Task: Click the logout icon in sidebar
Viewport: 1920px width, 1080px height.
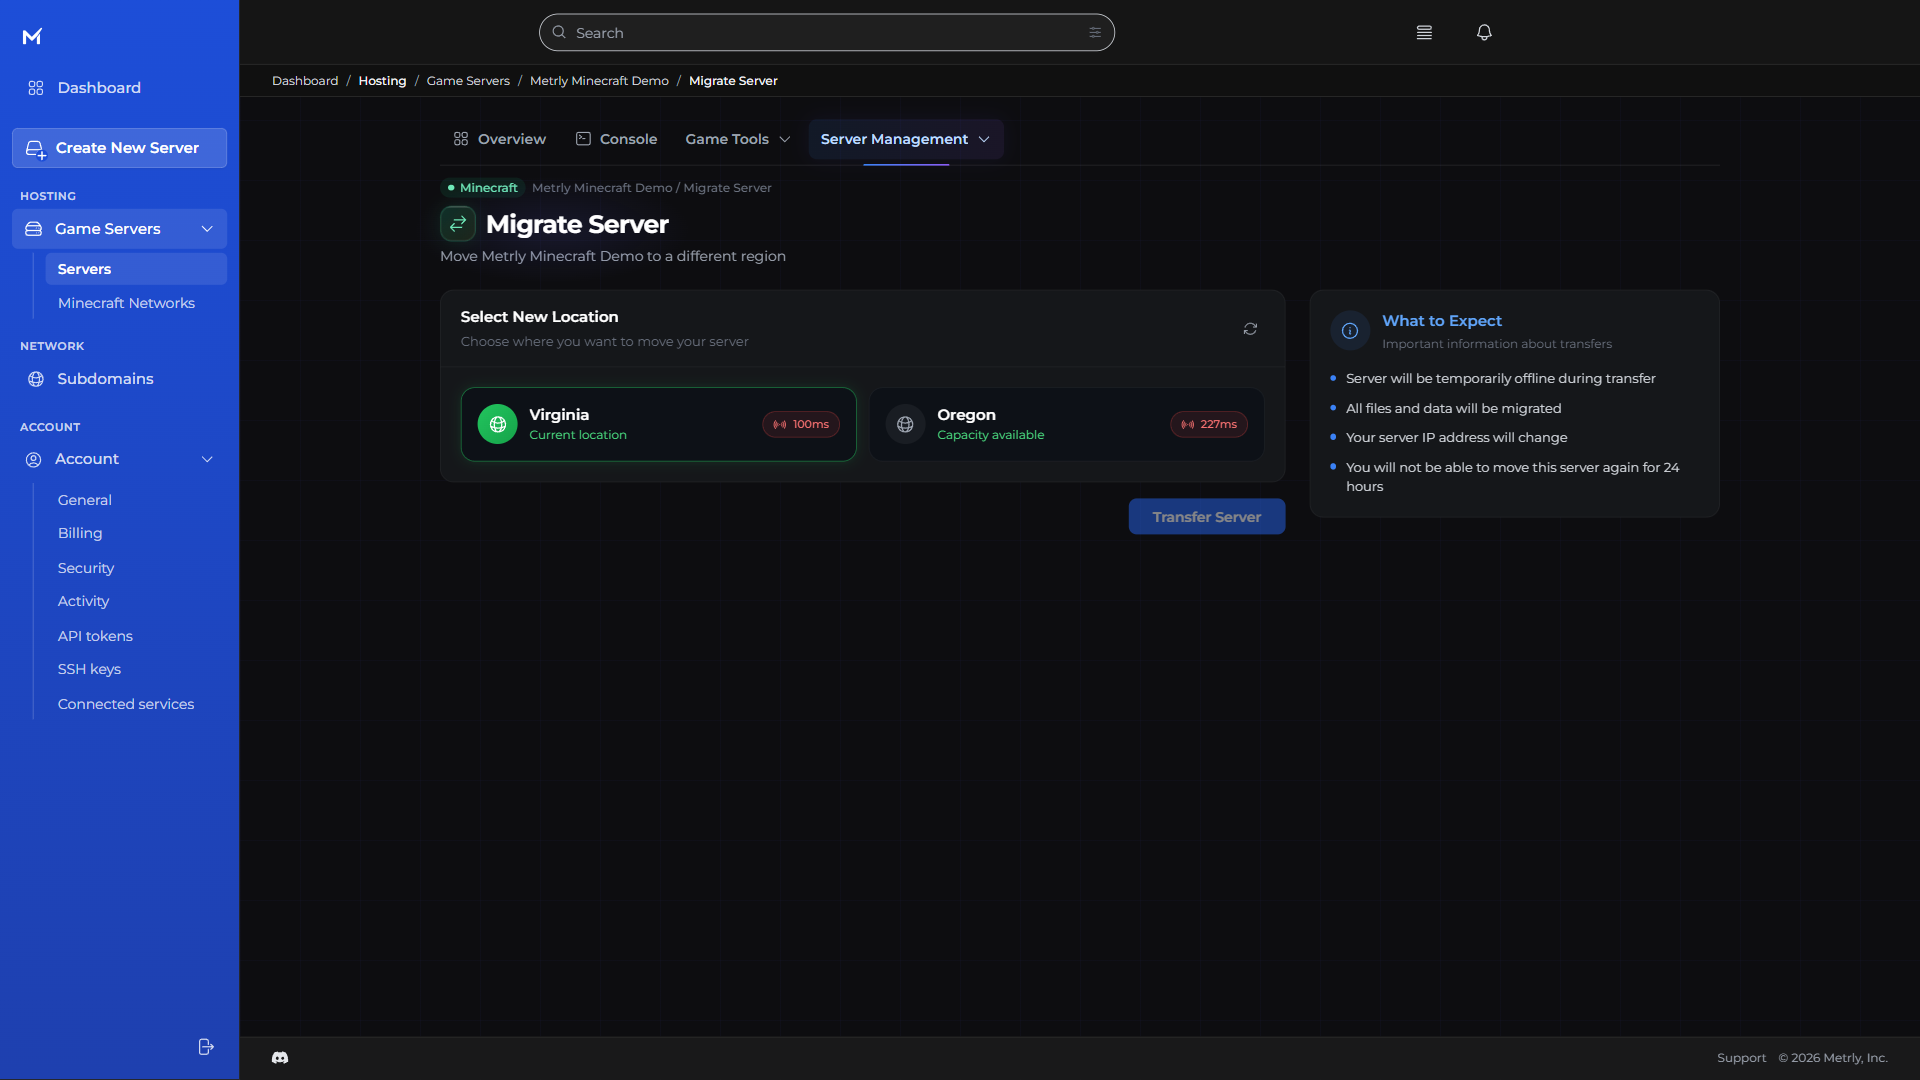Action: pos(206,1046)
